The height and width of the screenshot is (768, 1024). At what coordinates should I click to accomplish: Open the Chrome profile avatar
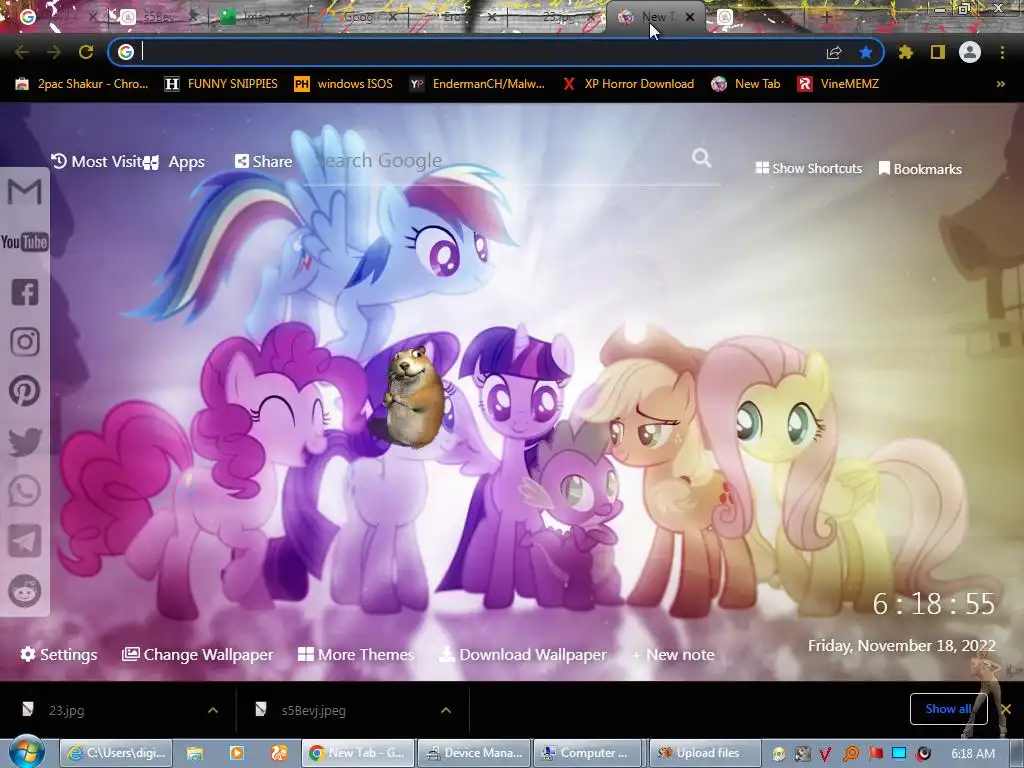click(x=970, y=52)
